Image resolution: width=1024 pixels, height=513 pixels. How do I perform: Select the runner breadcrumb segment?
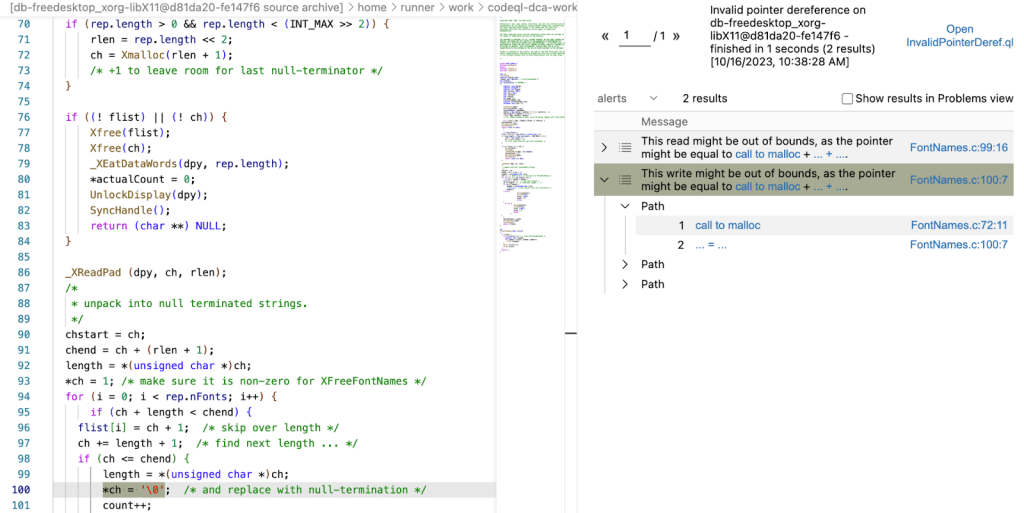[416, 7]
